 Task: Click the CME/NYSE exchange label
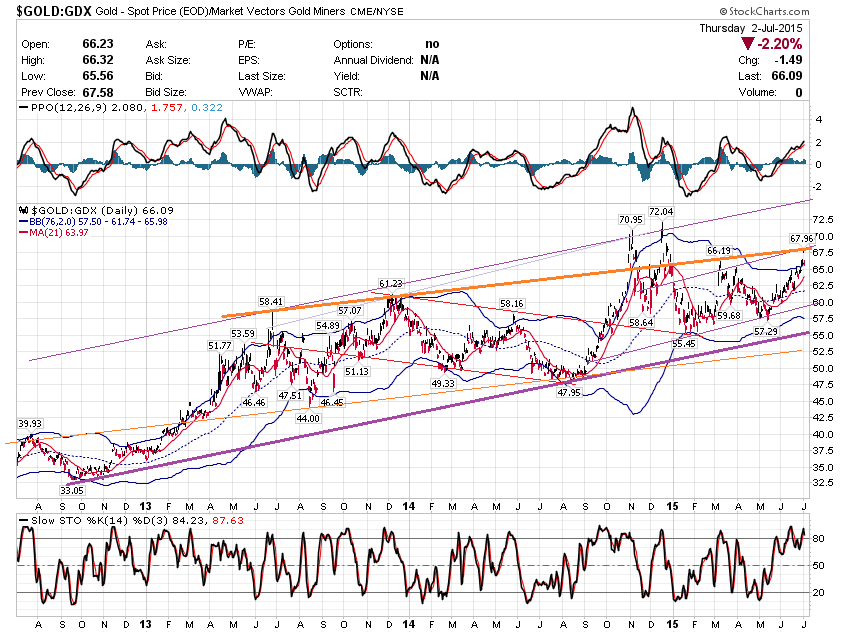click(x=377, y=11)
